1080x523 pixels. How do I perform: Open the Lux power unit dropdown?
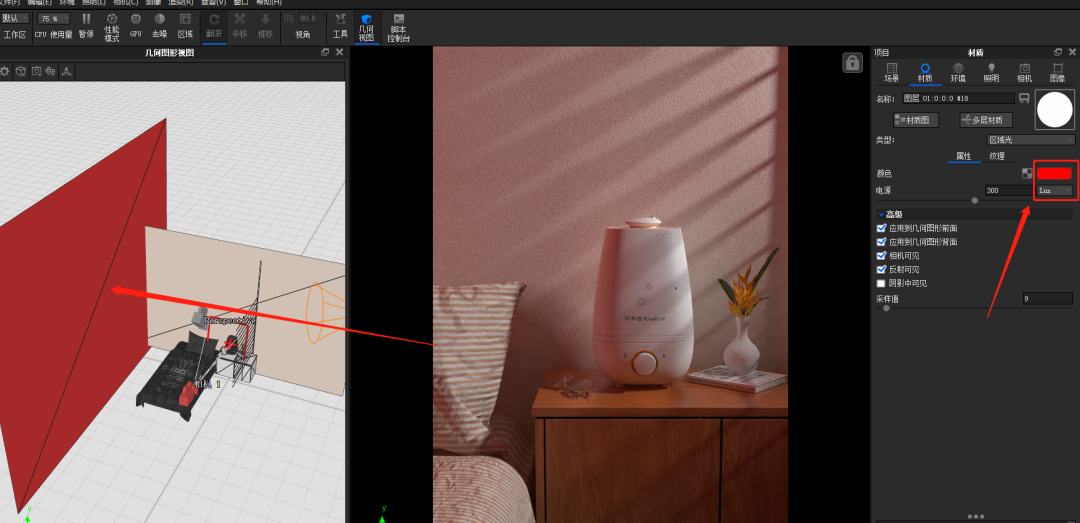pyautogui.click(x=1054, y=190)
